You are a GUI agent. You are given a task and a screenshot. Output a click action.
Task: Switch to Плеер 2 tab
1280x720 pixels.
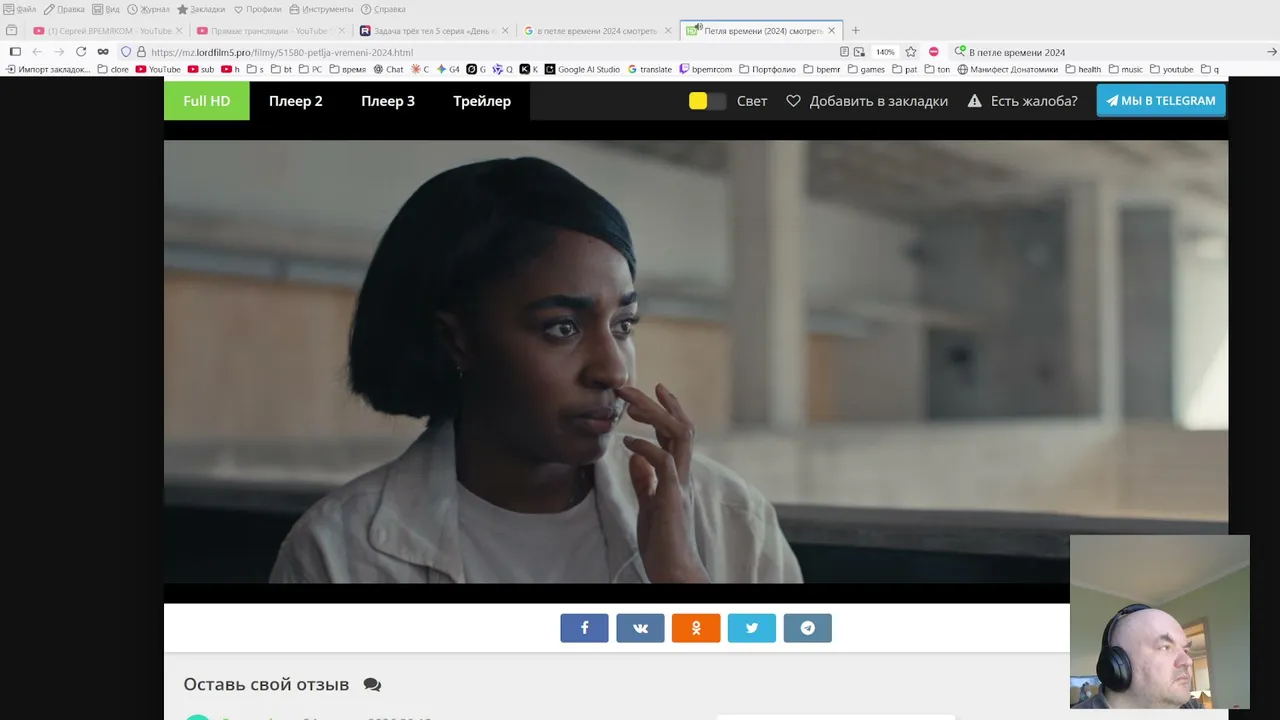click(x=296, y=101)
